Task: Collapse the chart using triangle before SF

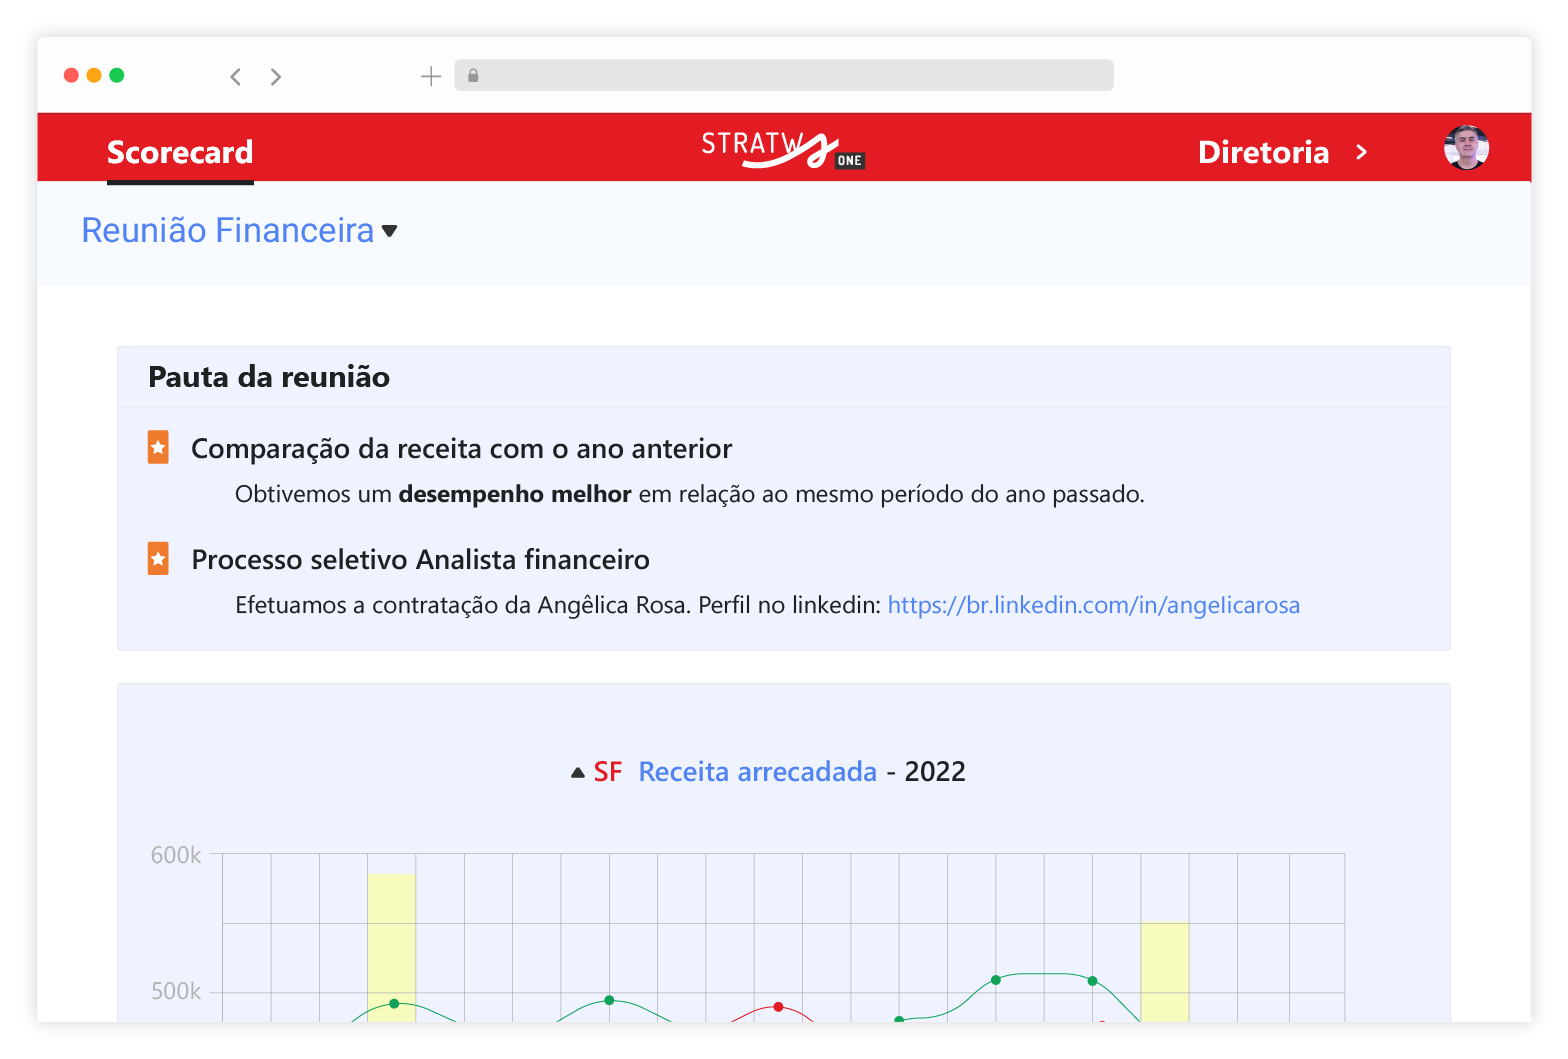Action: click(577, 773)
